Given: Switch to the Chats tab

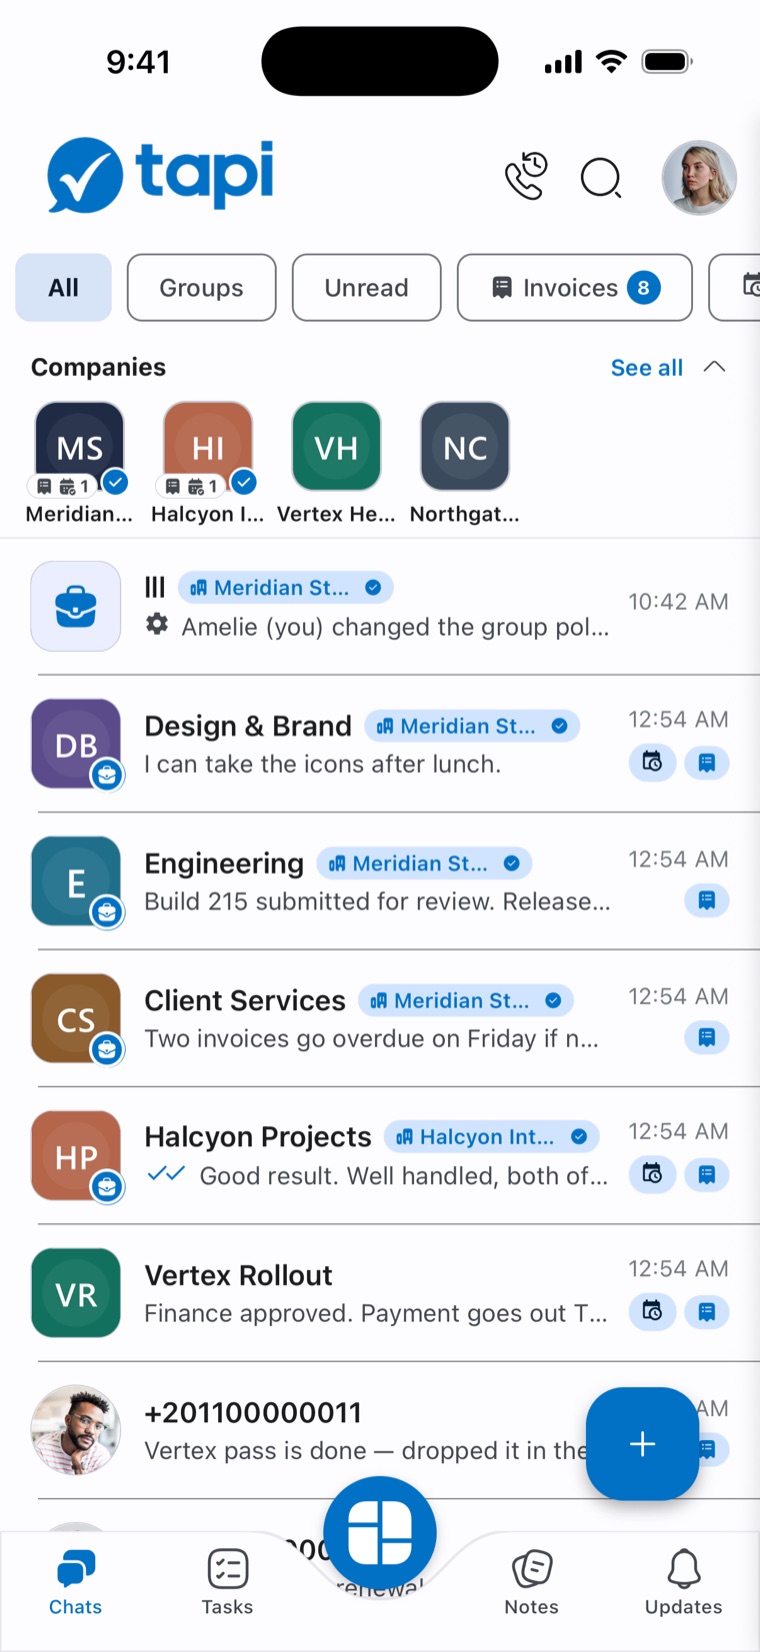Looking at the screenshot, I should coord(76,1582).
